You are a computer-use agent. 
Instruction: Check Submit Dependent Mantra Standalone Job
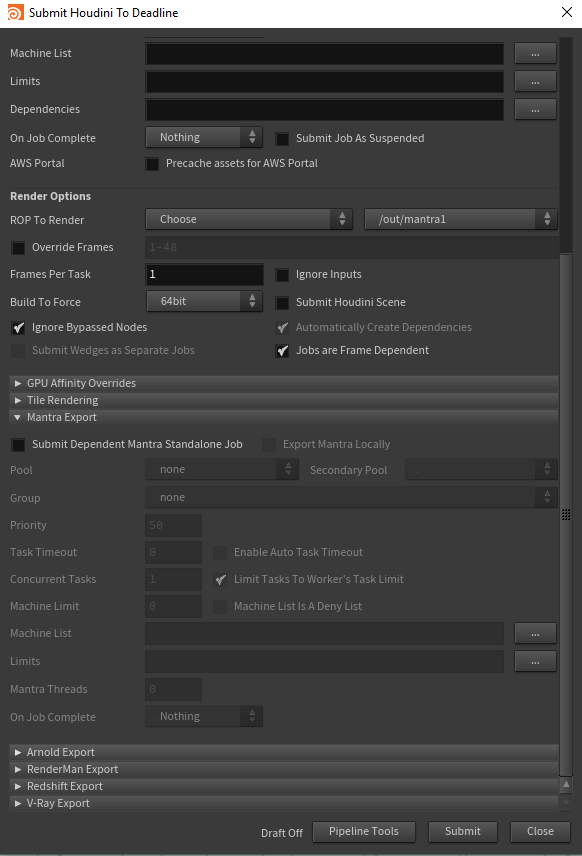point(18,445)
